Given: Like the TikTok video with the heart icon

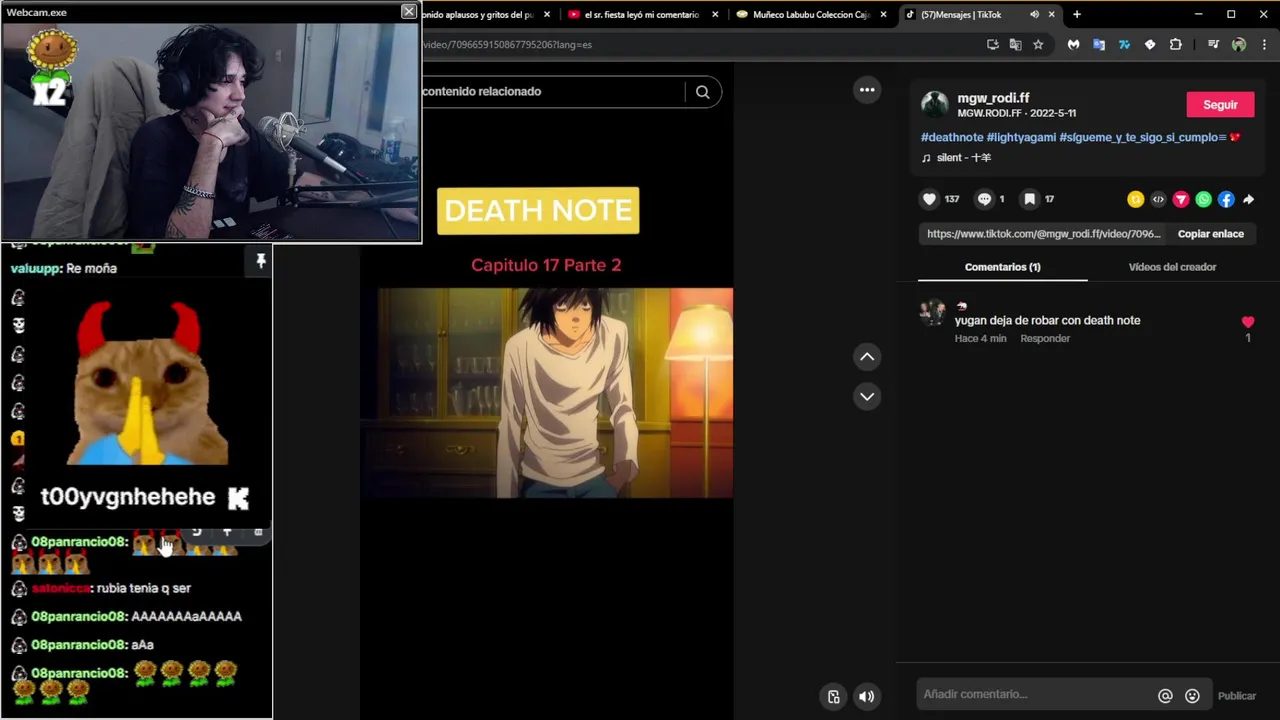Looking at the screenshot, I should (929, 199).
